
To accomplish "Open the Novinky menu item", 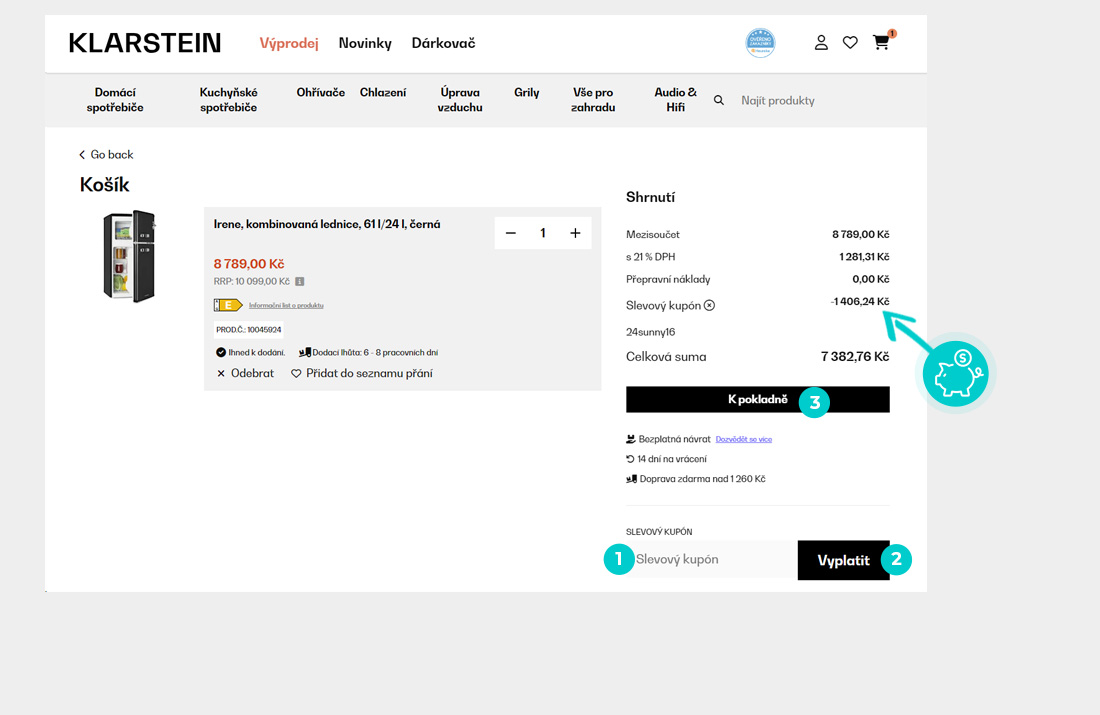I will click(x=365, y=43).
